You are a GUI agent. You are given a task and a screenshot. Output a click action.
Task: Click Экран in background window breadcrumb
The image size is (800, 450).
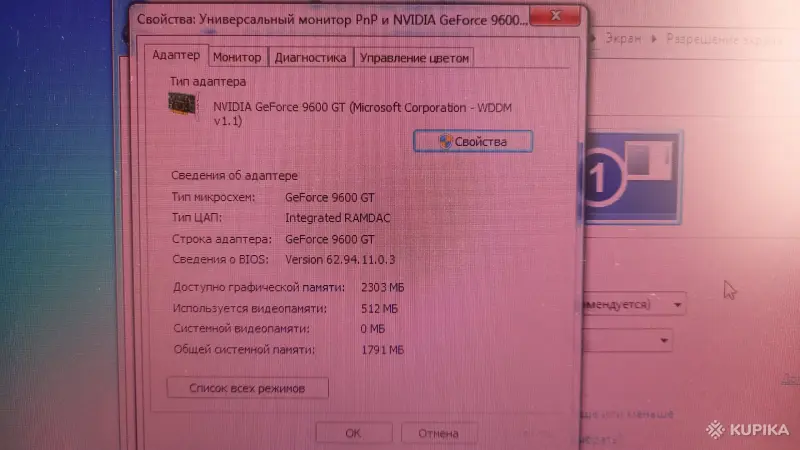(623, 39)
